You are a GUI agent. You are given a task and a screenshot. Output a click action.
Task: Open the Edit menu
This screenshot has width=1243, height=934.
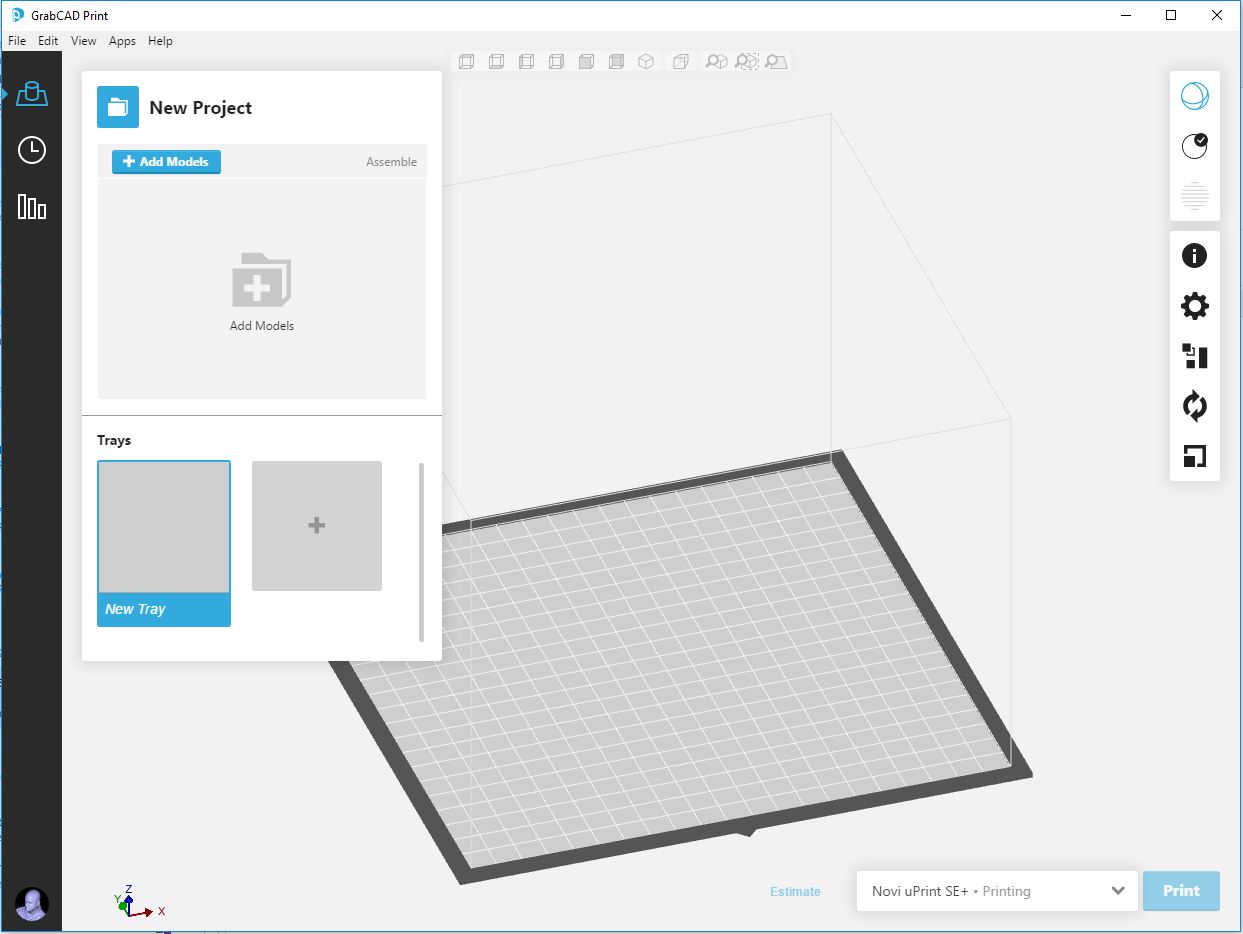point(48,41)
